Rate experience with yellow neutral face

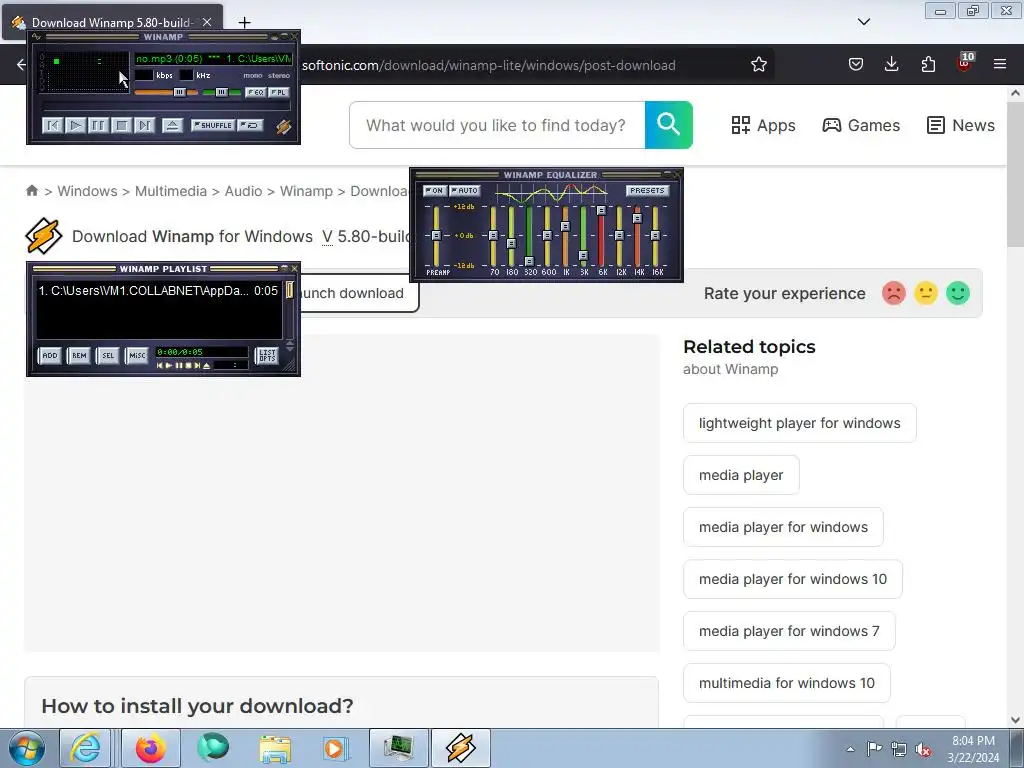click(926, 293)
